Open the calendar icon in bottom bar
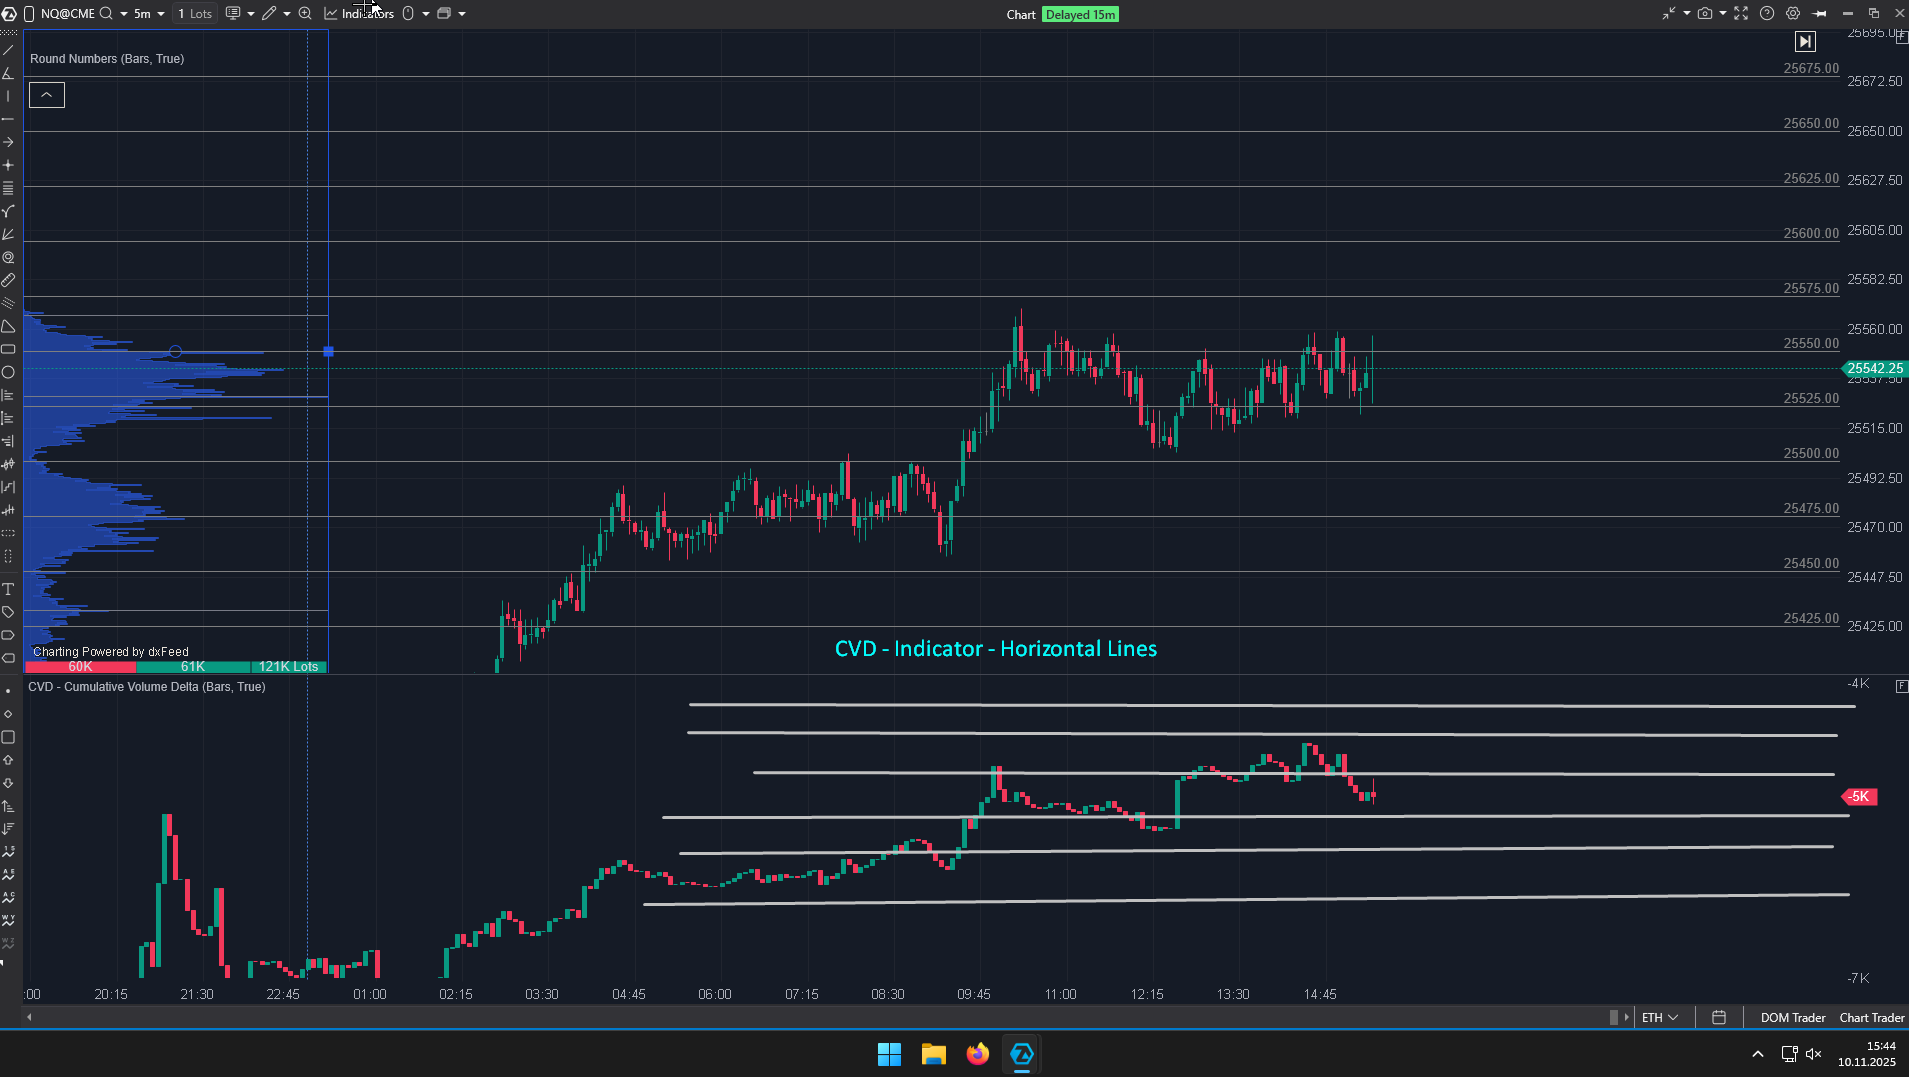 click(x=1719, y=1018)
